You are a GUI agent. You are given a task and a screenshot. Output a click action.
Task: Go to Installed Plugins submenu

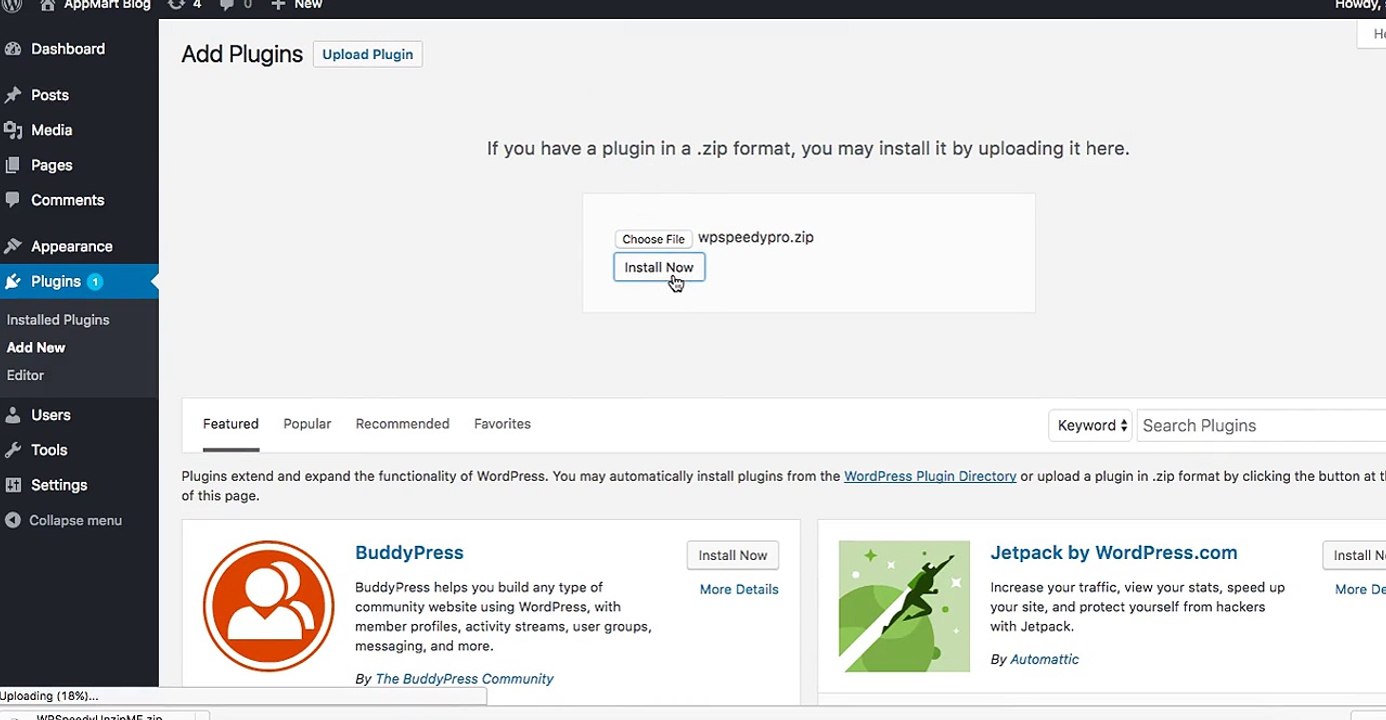click(58, 320)
